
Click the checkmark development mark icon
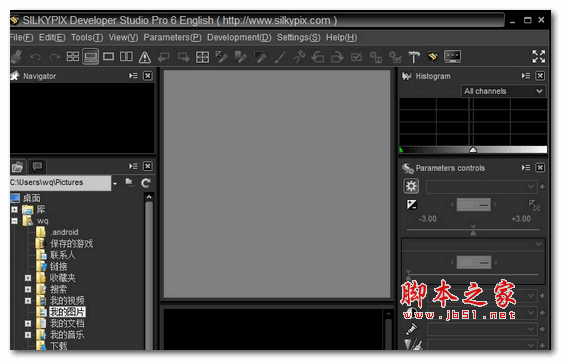[x=356, y=57]
